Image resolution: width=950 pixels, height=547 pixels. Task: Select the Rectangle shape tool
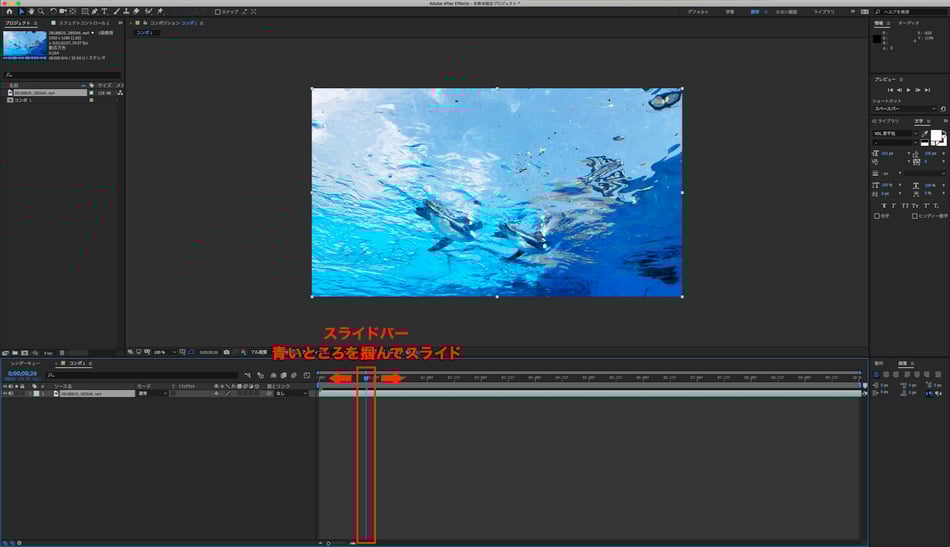(x=83, y=11)
